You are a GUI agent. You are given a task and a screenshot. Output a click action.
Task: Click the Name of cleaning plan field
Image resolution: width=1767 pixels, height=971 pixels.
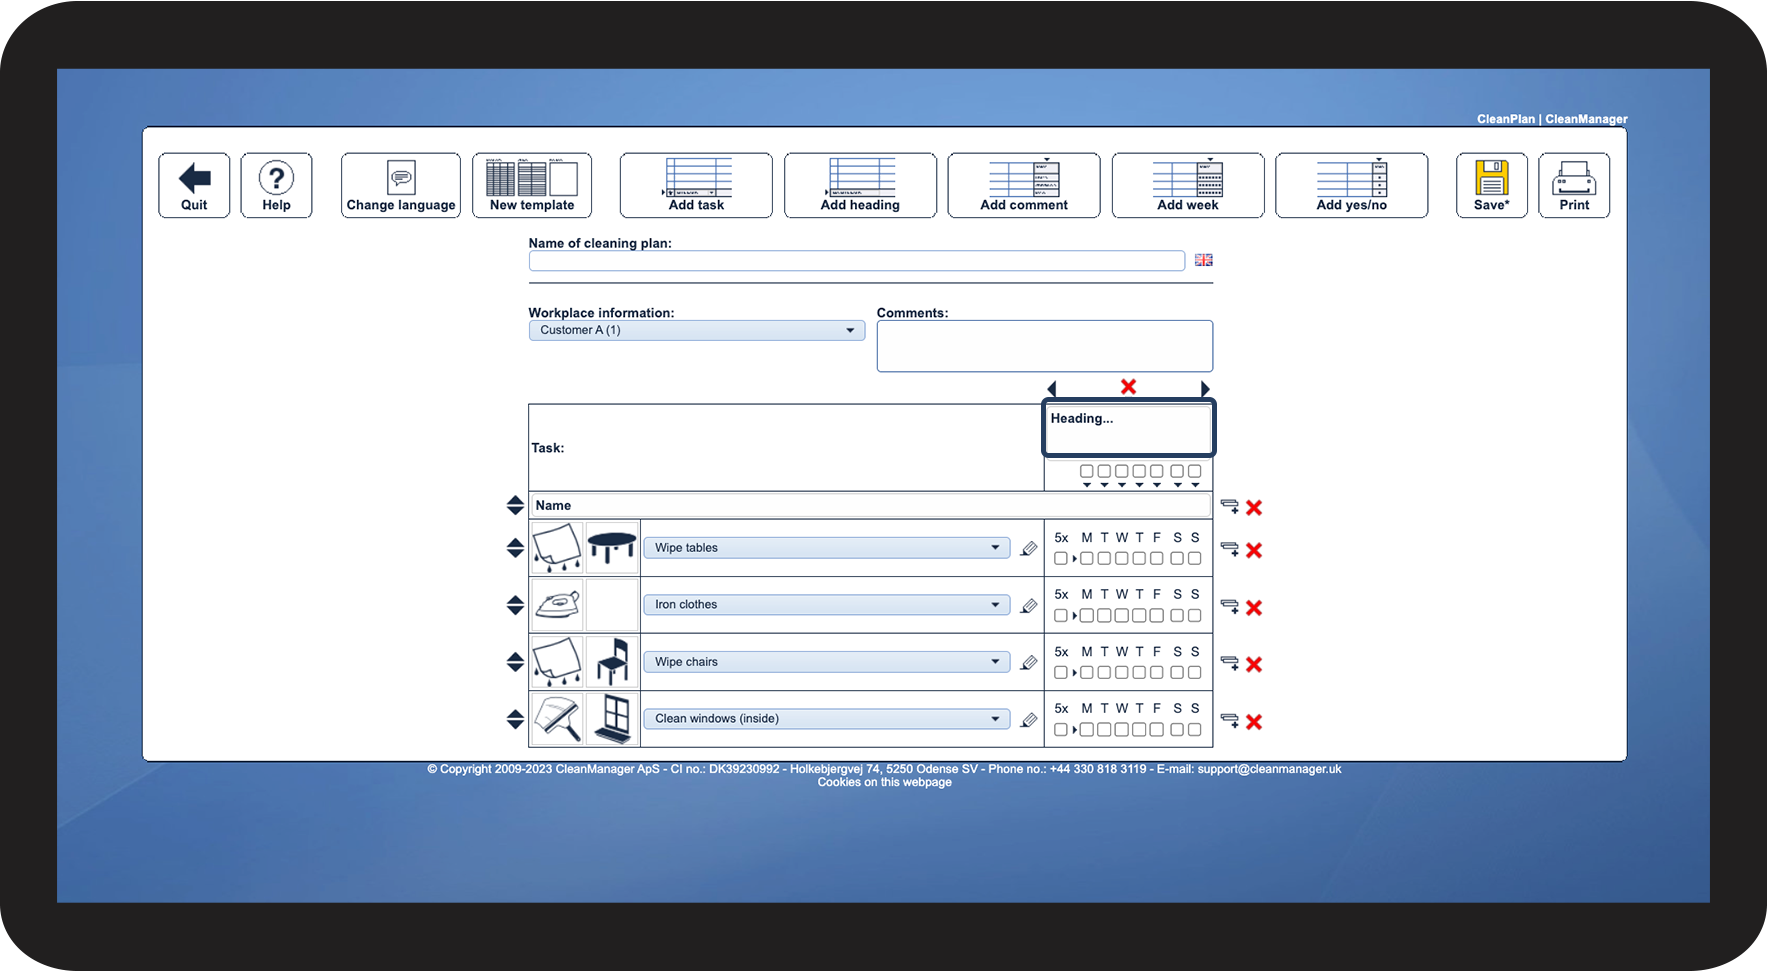click(x=856, y=261)
